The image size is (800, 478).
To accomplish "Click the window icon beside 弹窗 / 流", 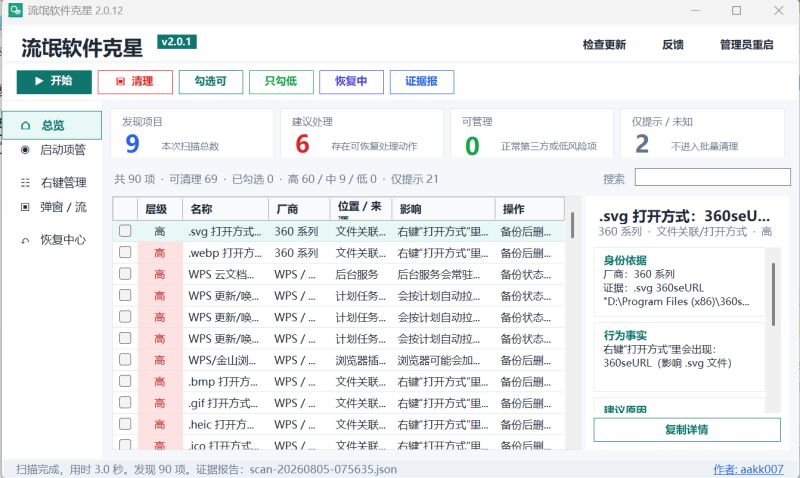I will (25, 207).
